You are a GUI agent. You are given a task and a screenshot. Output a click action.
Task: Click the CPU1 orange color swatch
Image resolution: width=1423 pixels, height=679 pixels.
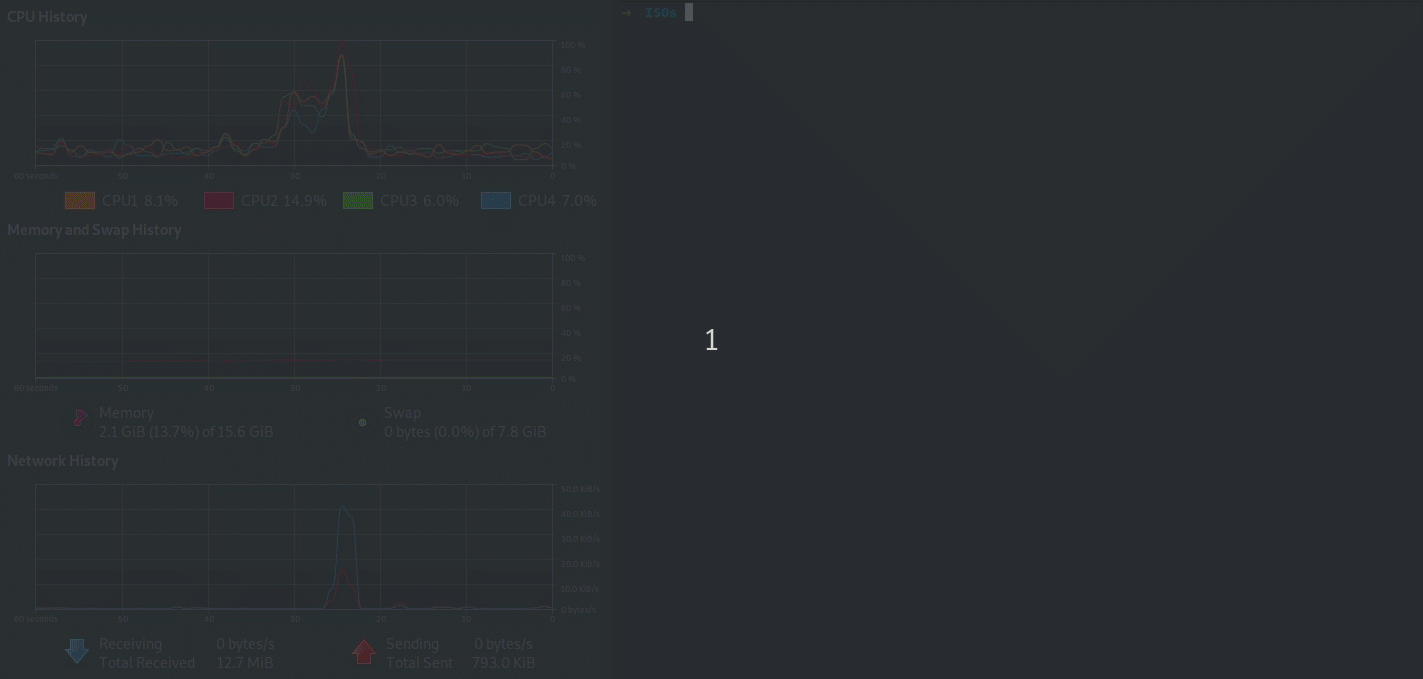click(80, 201)
